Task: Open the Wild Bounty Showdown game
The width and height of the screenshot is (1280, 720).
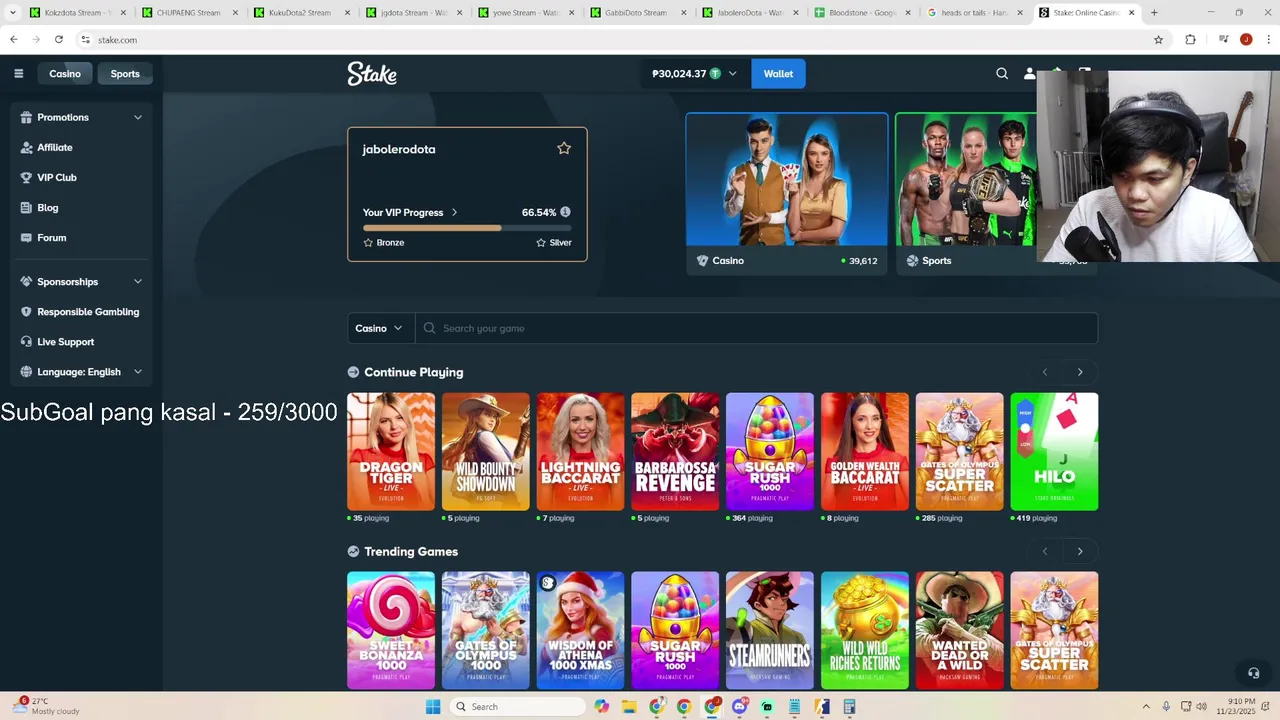Action: tap(486, 451)
